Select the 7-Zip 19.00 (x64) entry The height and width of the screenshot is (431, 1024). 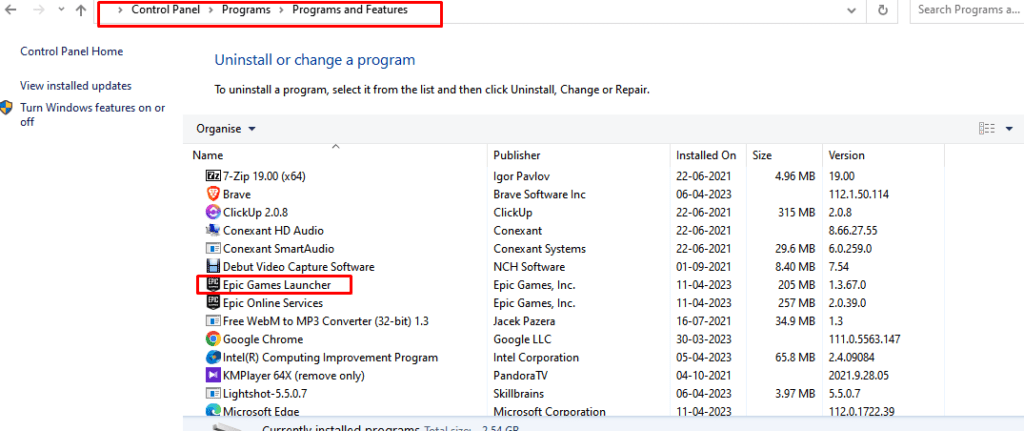[264, 176]
